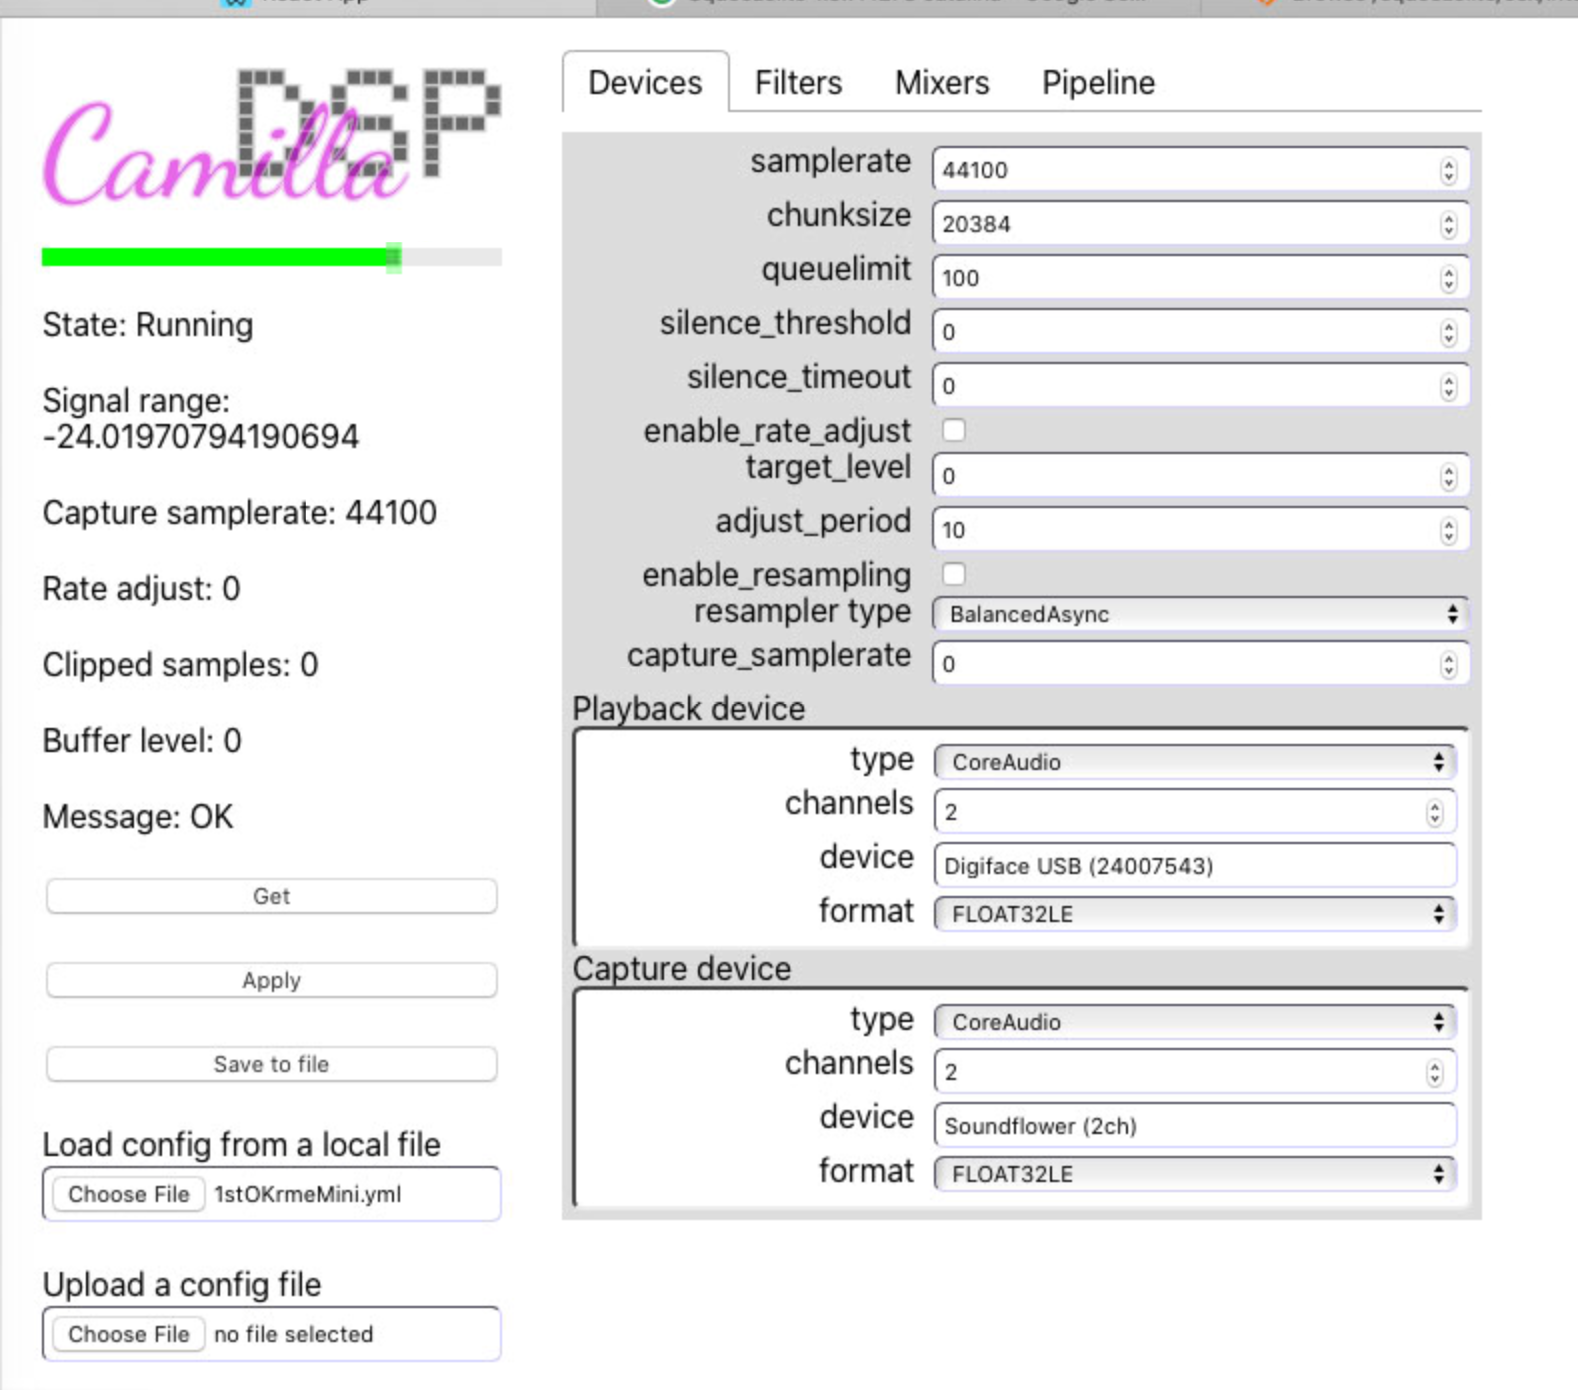Click the chunksize stepper arrows

point(1449,224)
